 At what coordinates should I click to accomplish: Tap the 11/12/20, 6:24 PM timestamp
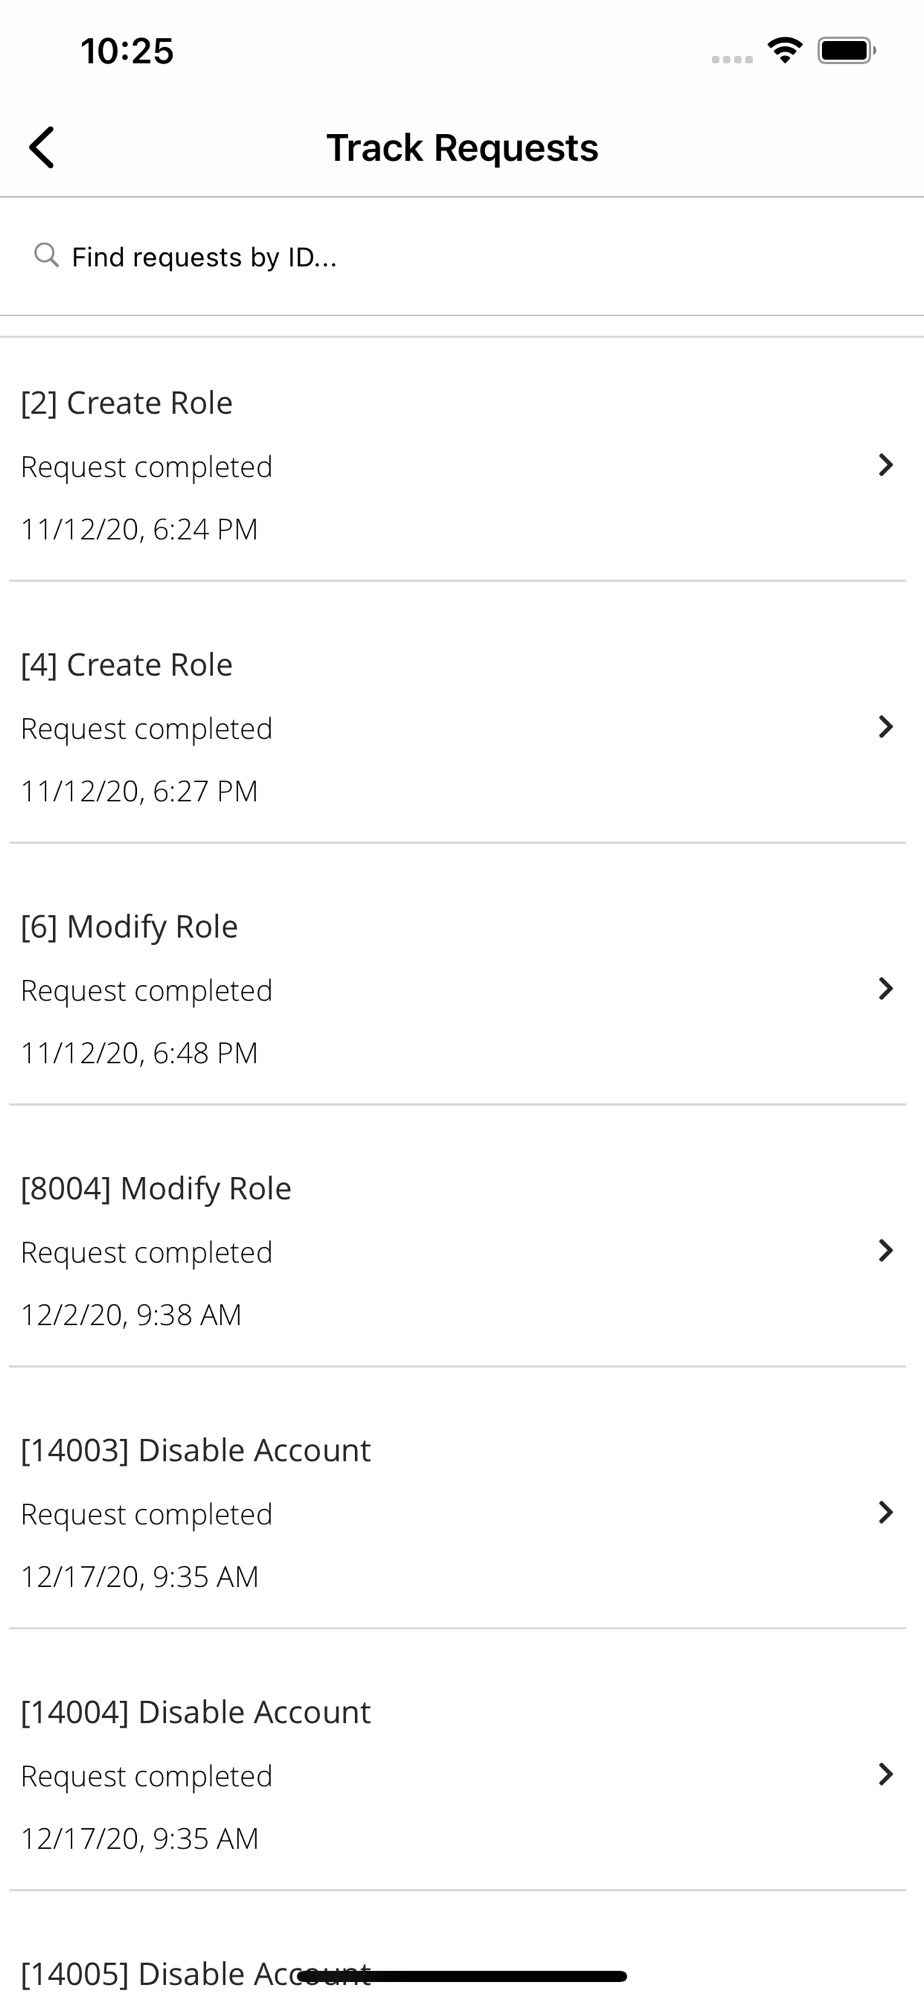click(x=140, y=529)
